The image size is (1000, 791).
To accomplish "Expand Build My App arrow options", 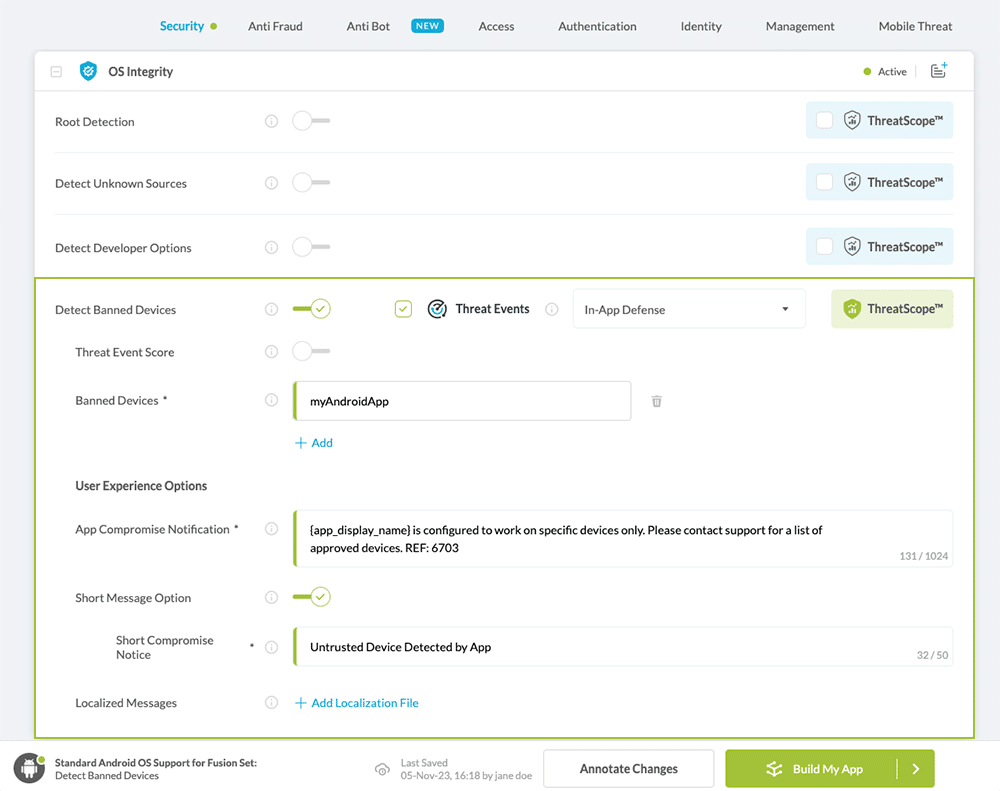I will (915, 769).
